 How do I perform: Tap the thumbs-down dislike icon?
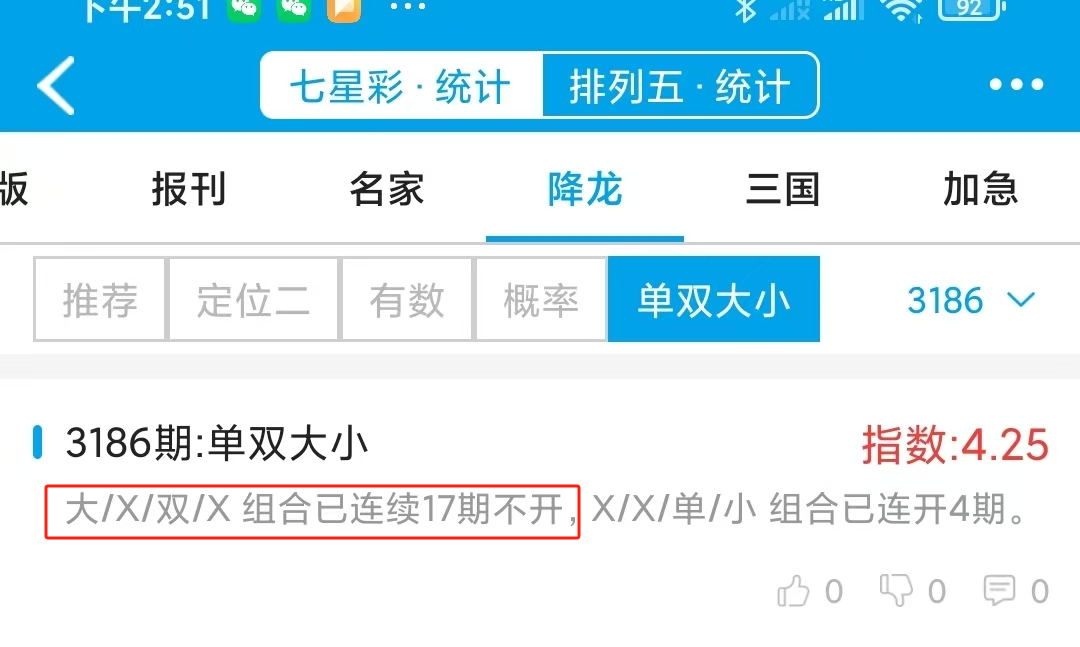pos(896,590)
